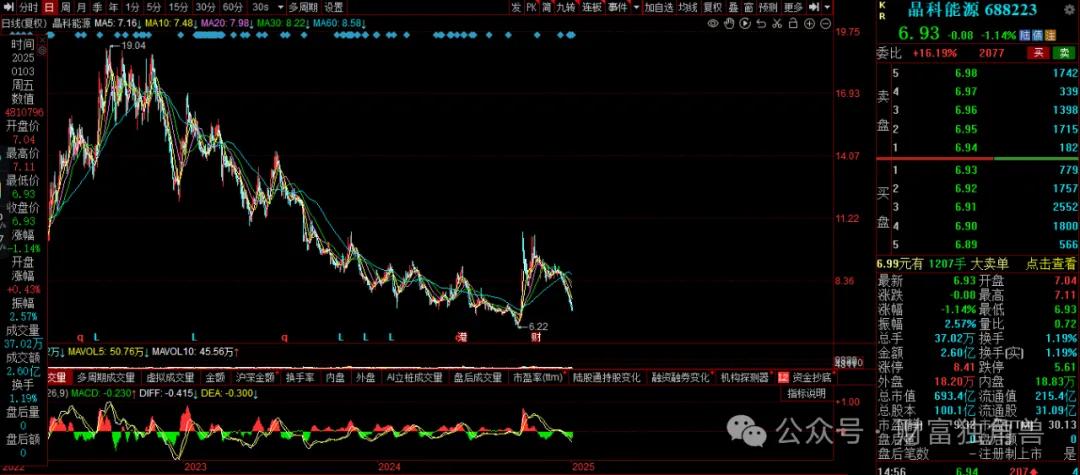Click the 点击查看 link
The image size is (1080, 475).
1050,263
